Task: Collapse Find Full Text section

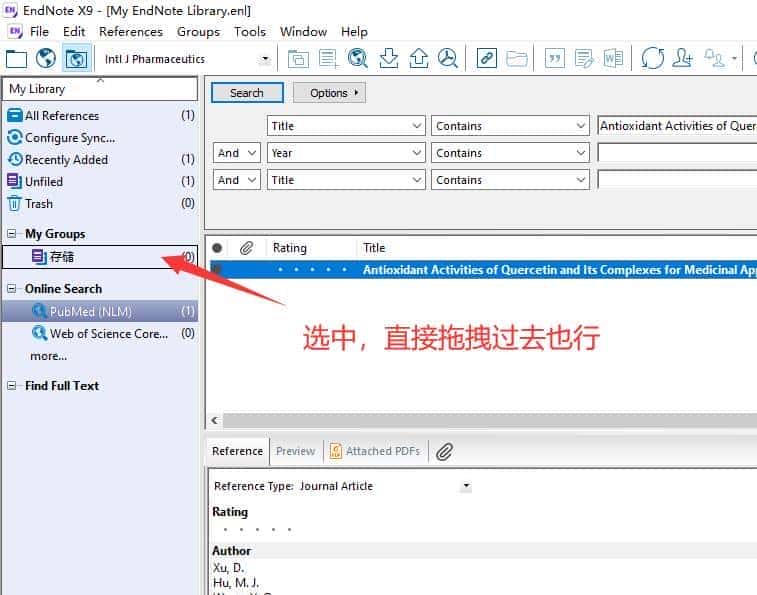Action: click(x=12, y=386)
